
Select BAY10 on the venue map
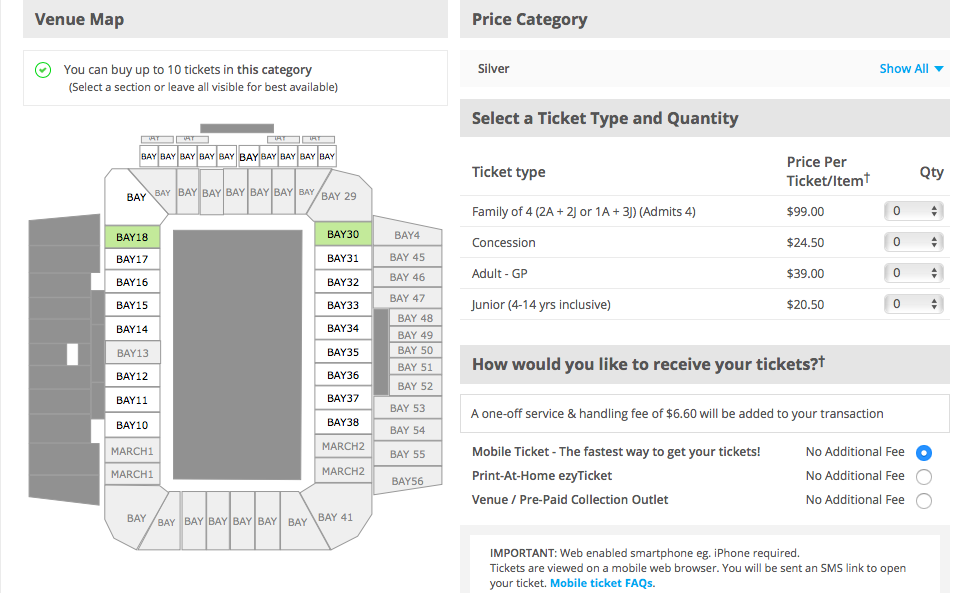(x=132, y=426)
